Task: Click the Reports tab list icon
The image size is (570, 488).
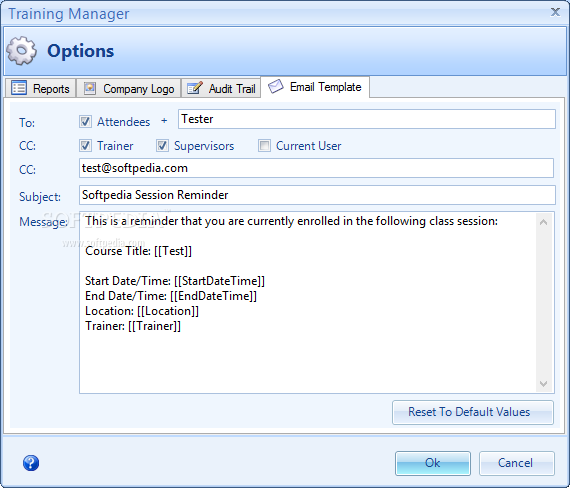Action: pos(19,88)
